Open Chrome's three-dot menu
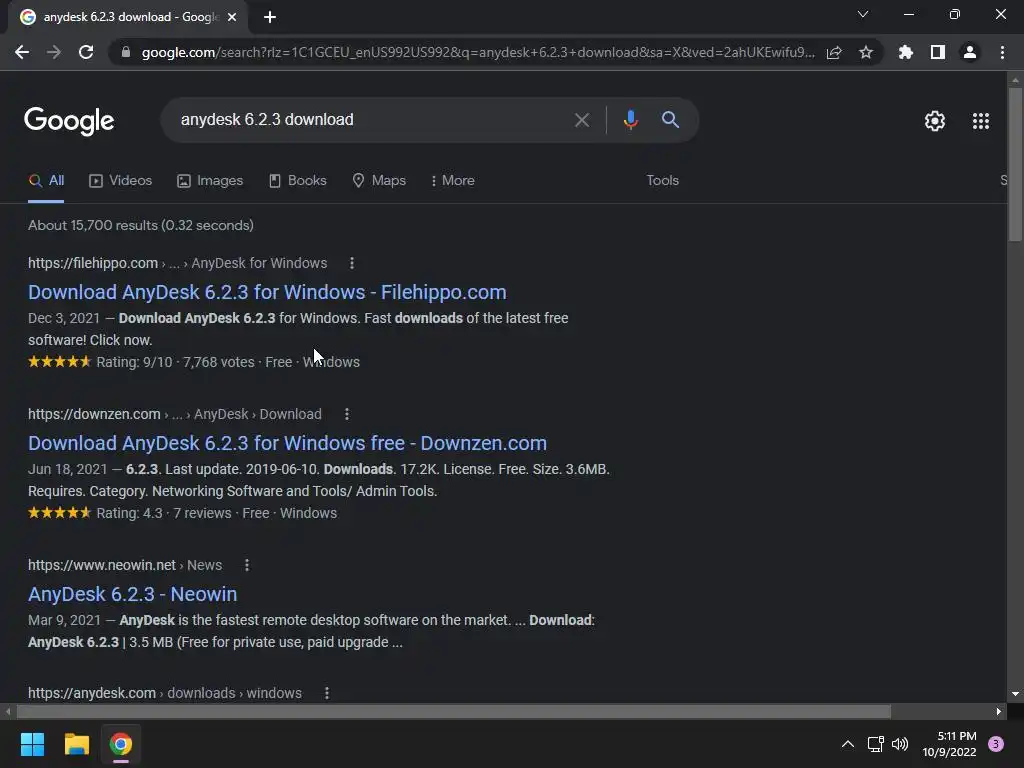Screen dimensions: 1024x768 [1002, 52]
